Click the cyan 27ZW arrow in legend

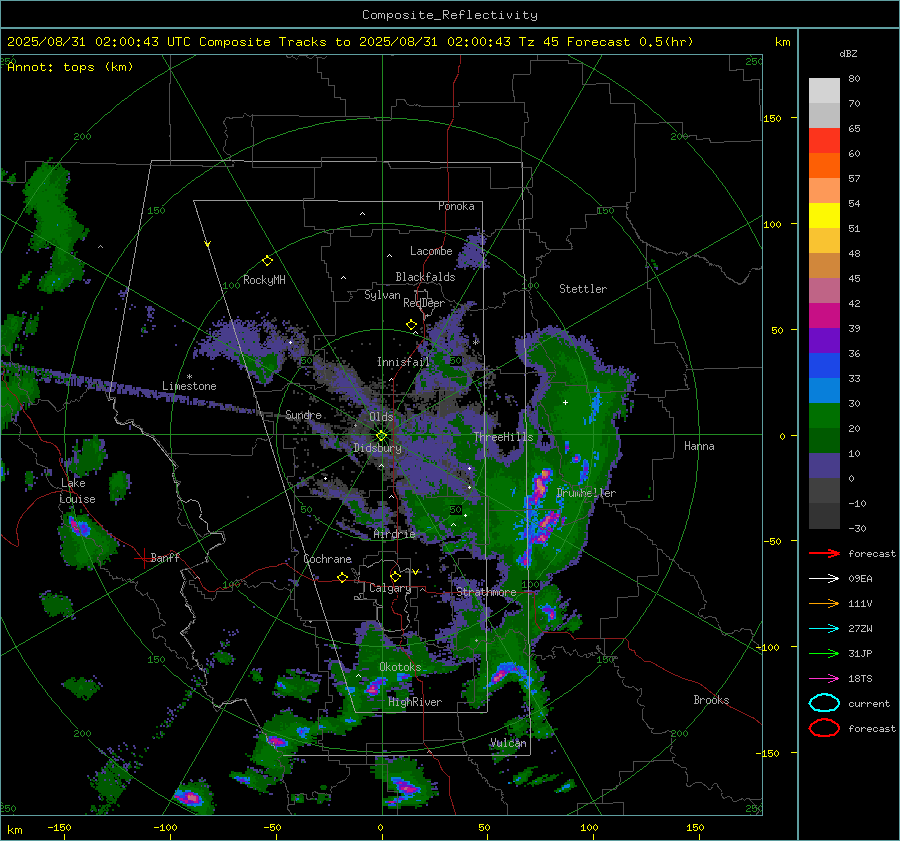(824, 629)
